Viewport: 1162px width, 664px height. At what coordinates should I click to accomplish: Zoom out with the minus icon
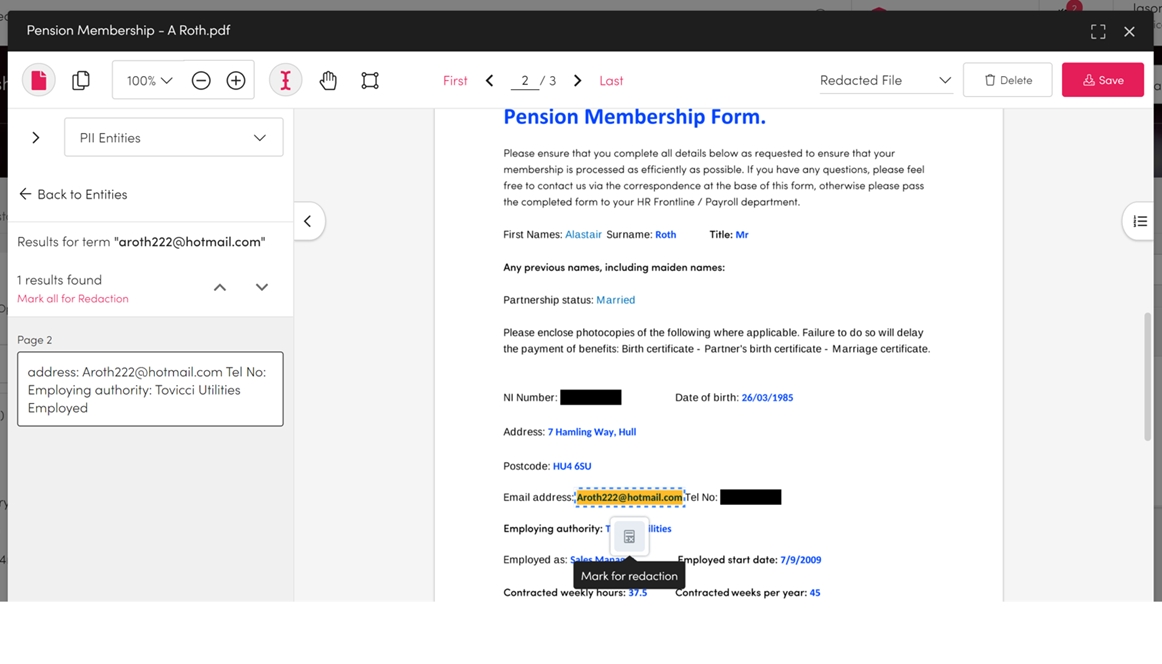tap(201, 80)
